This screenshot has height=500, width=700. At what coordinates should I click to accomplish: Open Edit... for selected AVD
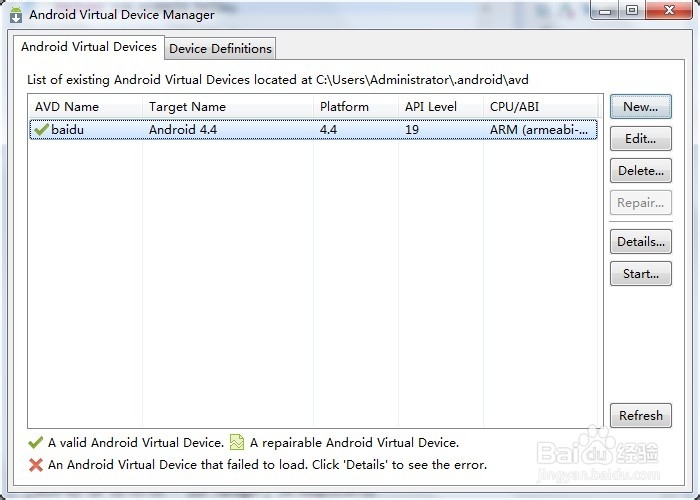pyautogui.click(x=641, y=139)
